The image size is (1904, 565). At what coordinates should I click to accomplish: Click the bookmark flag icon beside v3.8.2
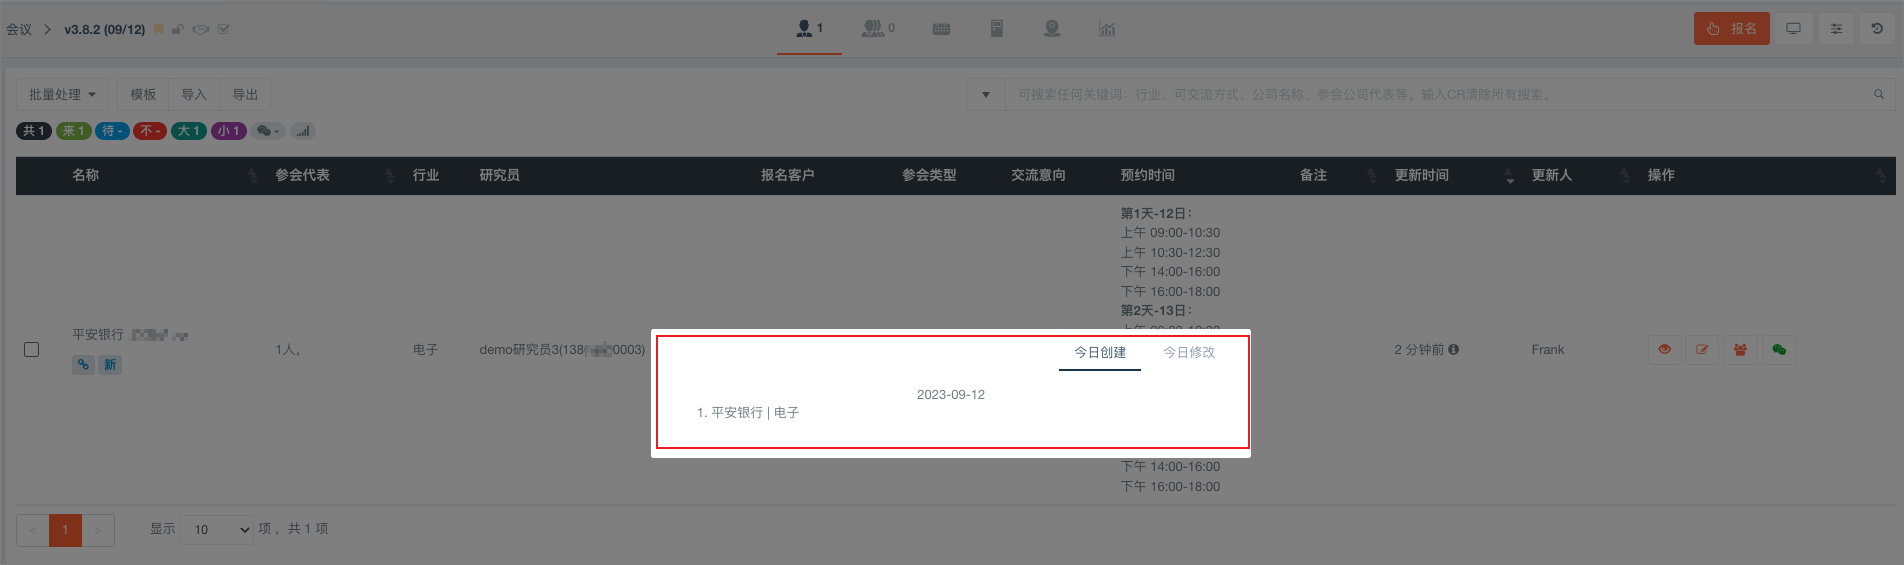click(x=159, y=29)
